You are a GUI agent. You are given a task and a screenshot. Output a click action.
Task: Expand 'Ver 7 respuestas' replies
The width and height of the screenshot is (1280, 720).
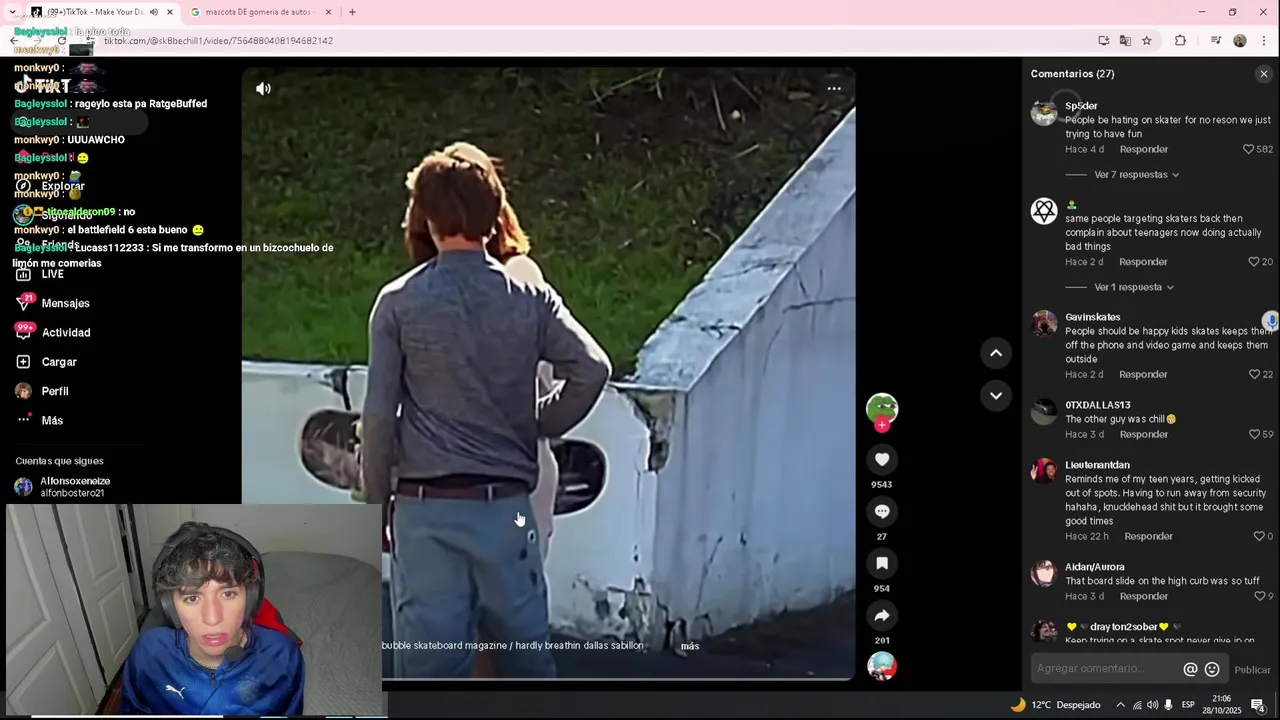(1137, 175)
